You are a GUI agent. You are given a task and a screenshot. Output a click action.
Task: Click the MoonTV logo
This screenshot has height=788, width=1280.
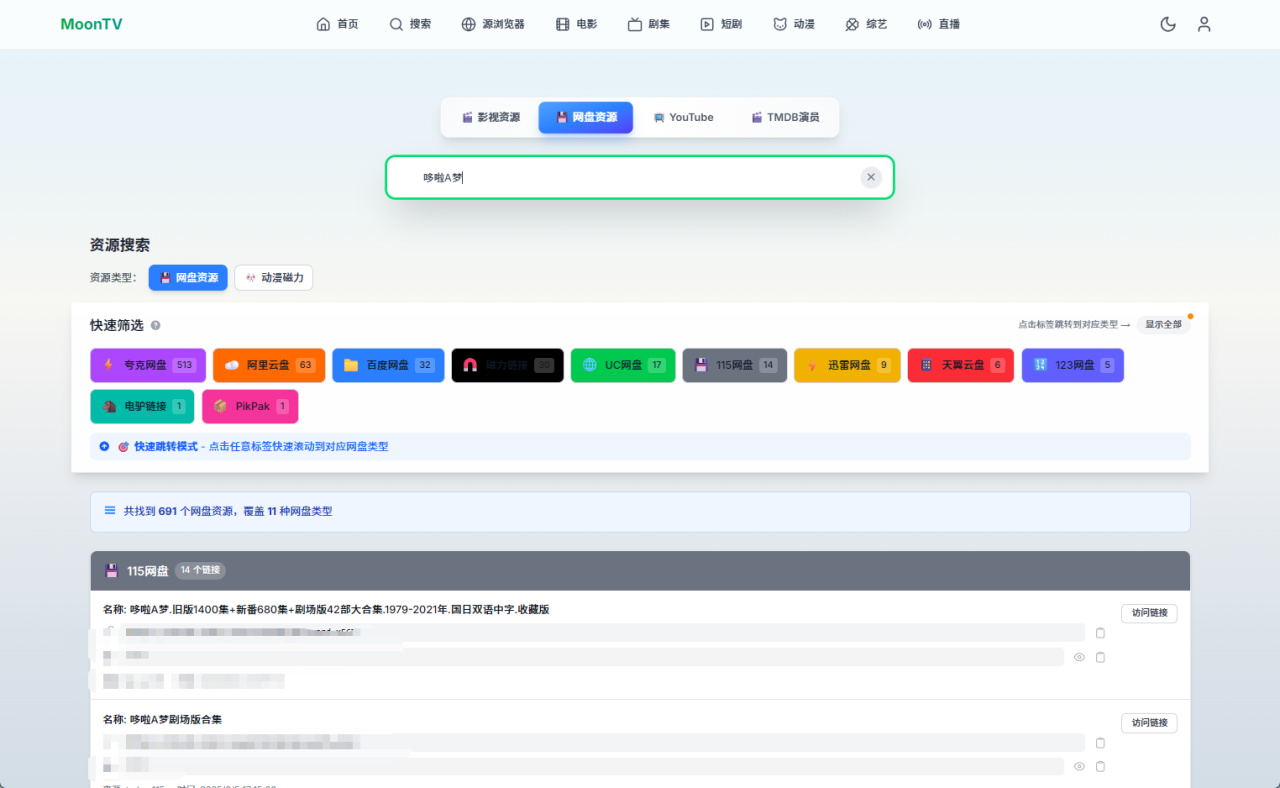pyautogui.click(x=91, y=24)
